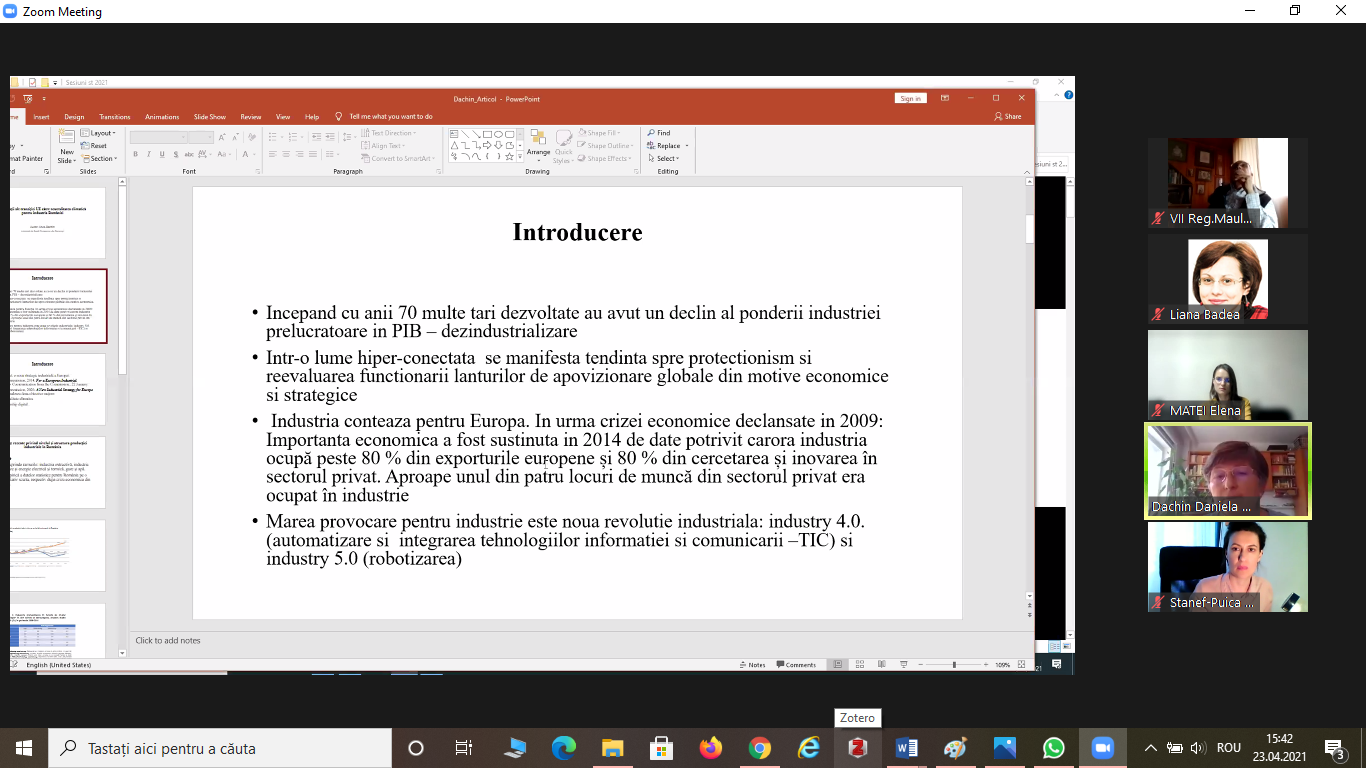
Task: Click to add notes area
Action: click(x=168, y=640)
